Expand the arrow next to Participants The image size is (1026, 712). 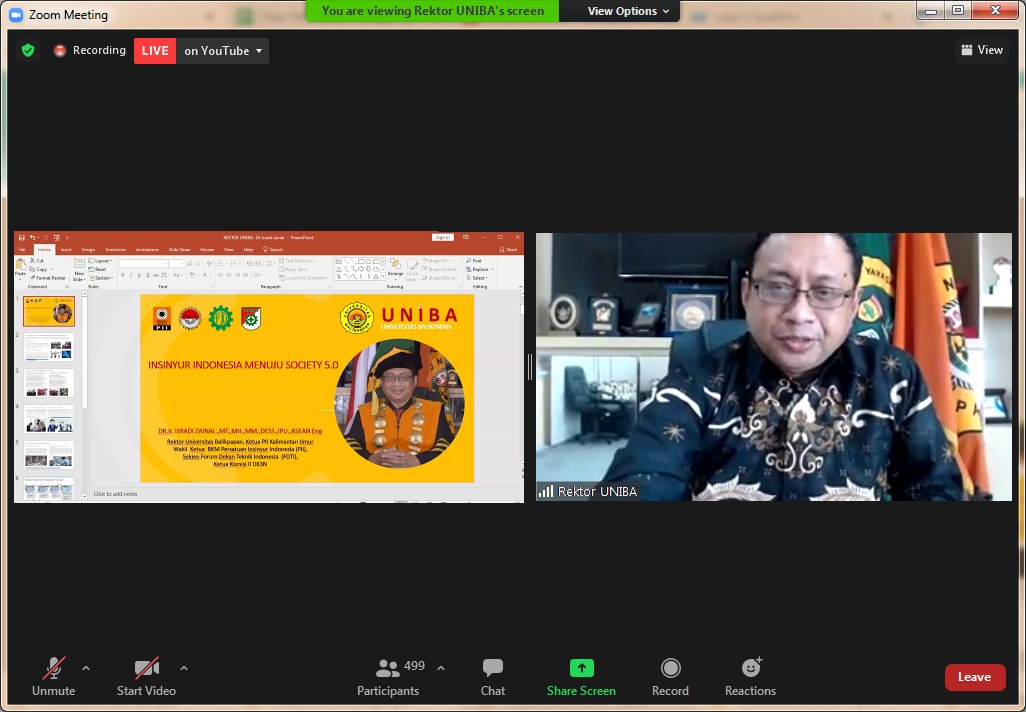pos(441,668)
